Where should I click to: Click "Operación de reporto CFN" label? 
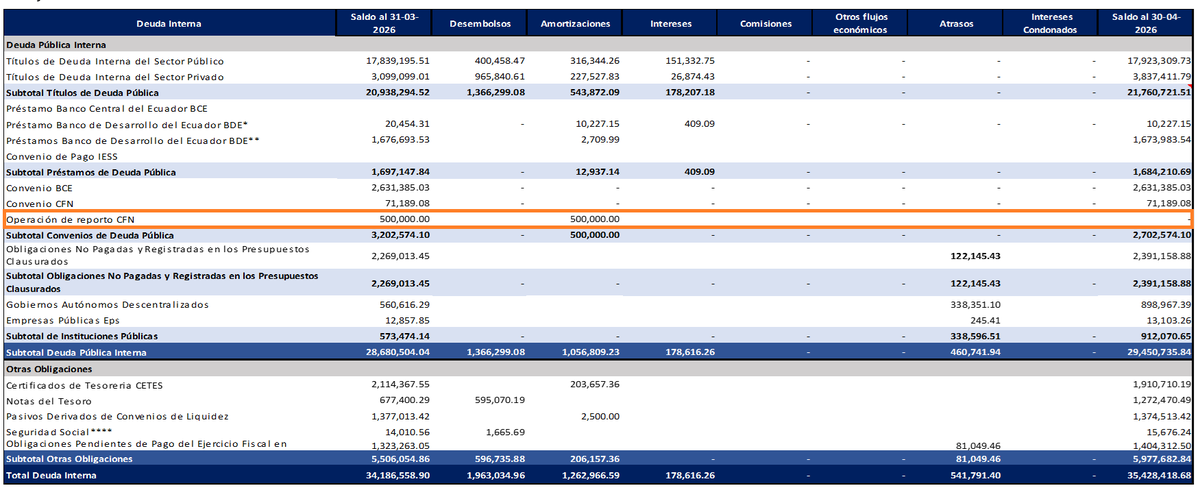69,219
